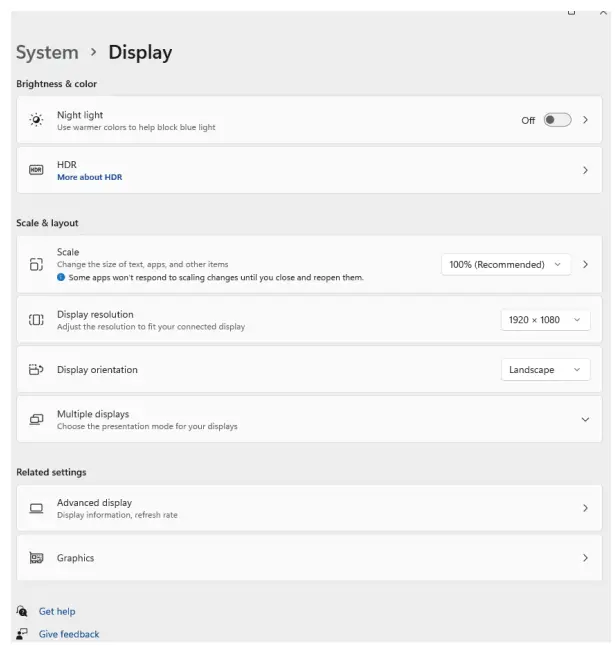Open the Display orientation Landscape dropdown
The width and height of the screenshot is (615, 649).
click(x=545, y=370)
